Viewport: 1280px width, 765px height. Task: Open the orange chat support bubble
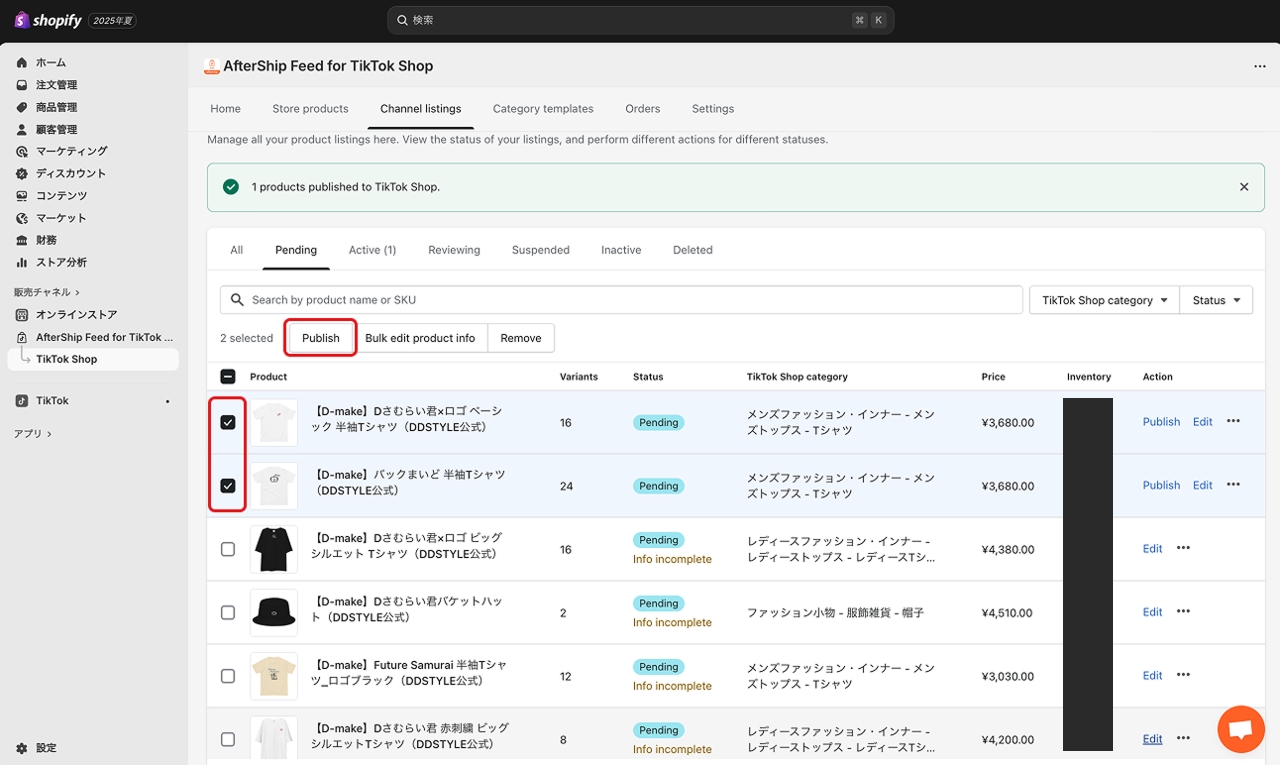tap(1241, 729)
